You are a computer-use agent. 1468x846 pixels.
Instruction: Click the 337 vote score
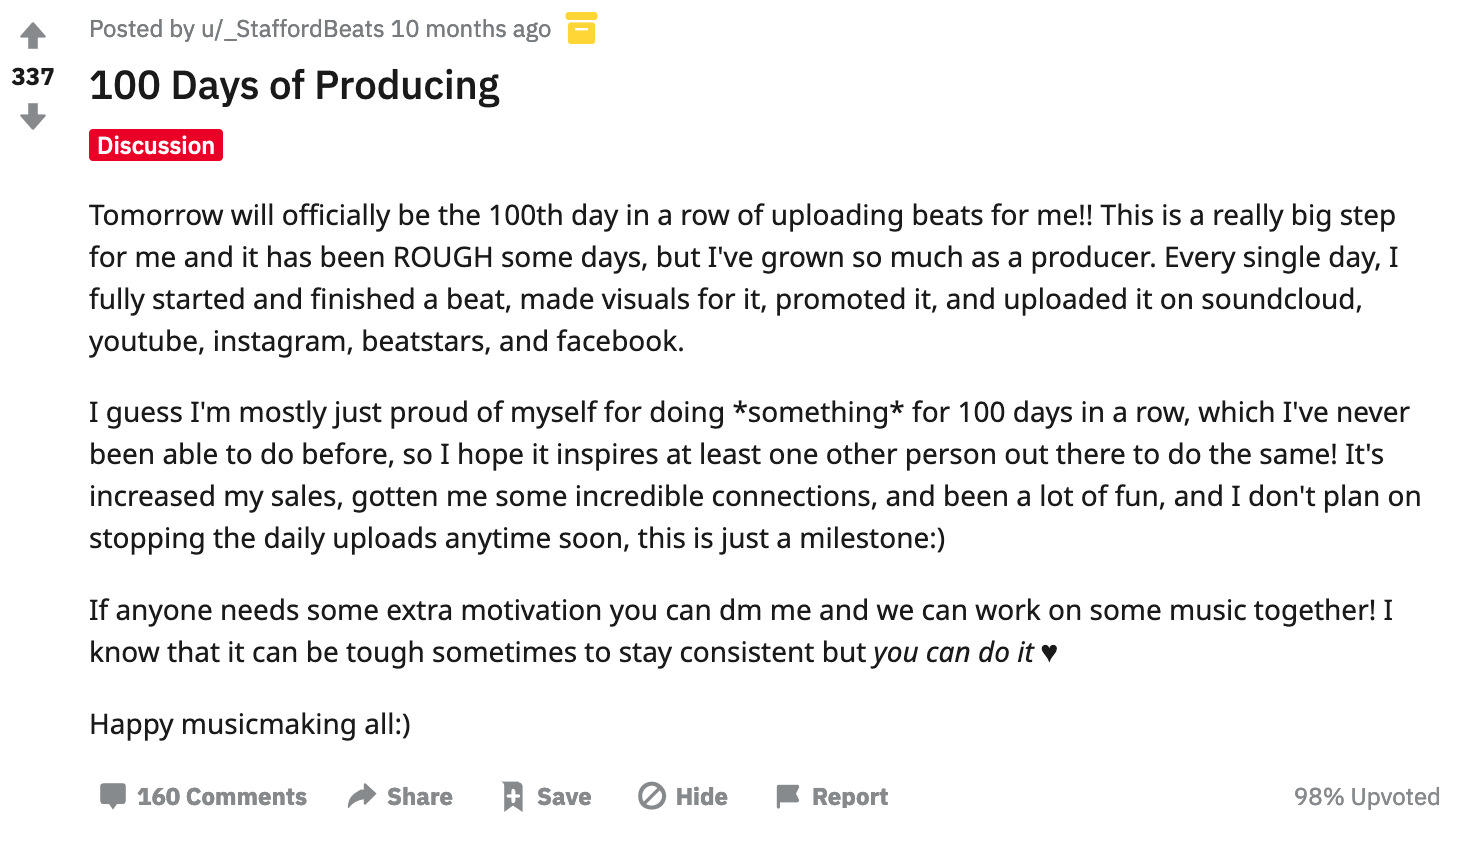(x=33, y=77)
